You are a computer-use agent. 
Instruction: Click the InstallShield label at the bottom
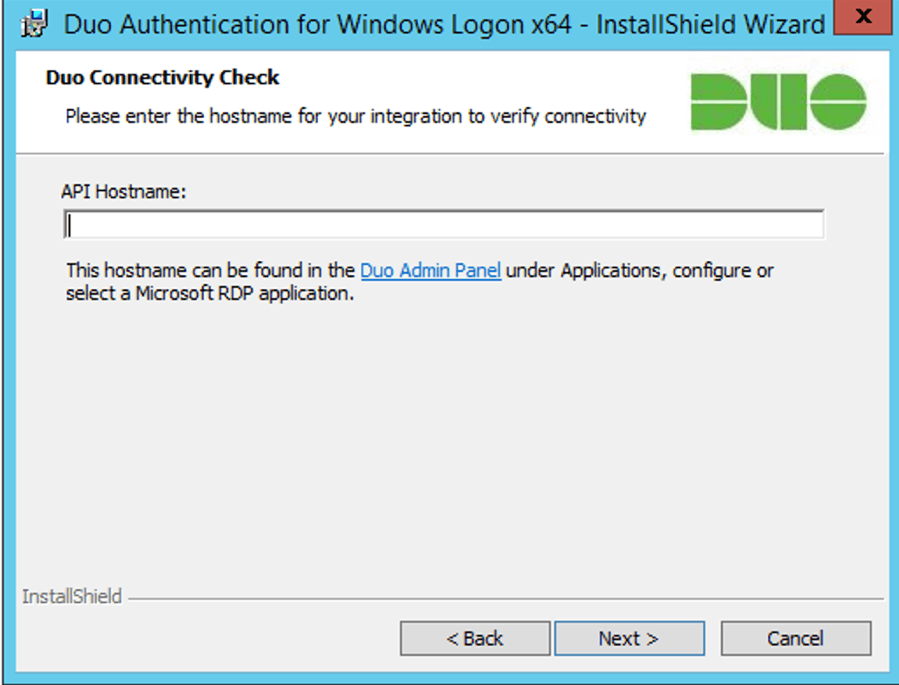[72, 596]
